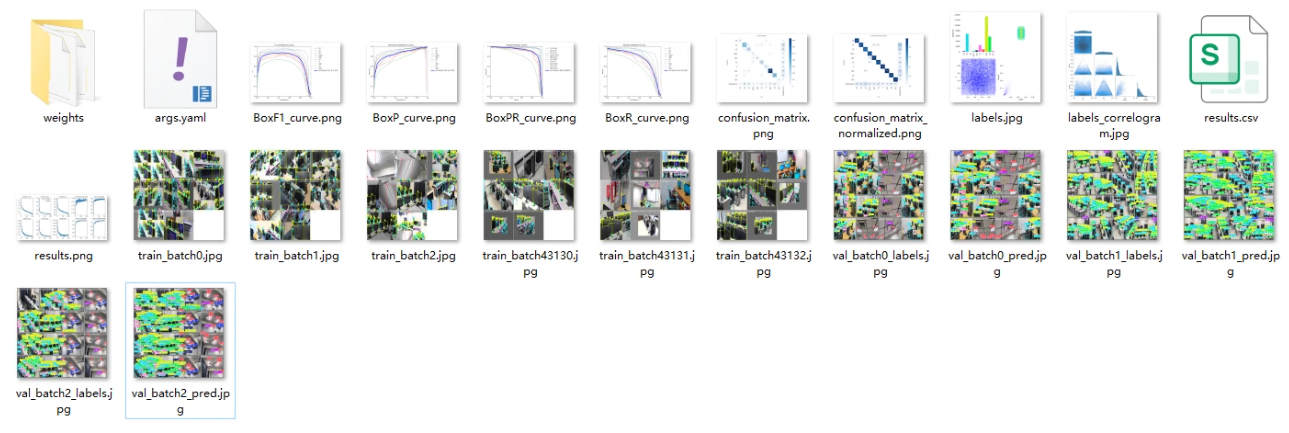Click the 'labels_correlogram.jpg' file name
The width and height of the screenshot is (1289, 433).
pyautogui.click(x=1113, y=125)
